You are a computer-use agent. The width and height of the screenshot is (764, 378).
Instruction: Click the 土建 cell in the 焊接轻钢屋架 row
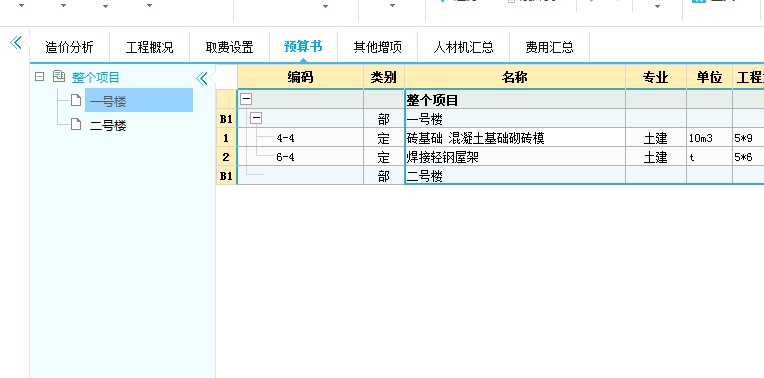click(x=656, y=157)
